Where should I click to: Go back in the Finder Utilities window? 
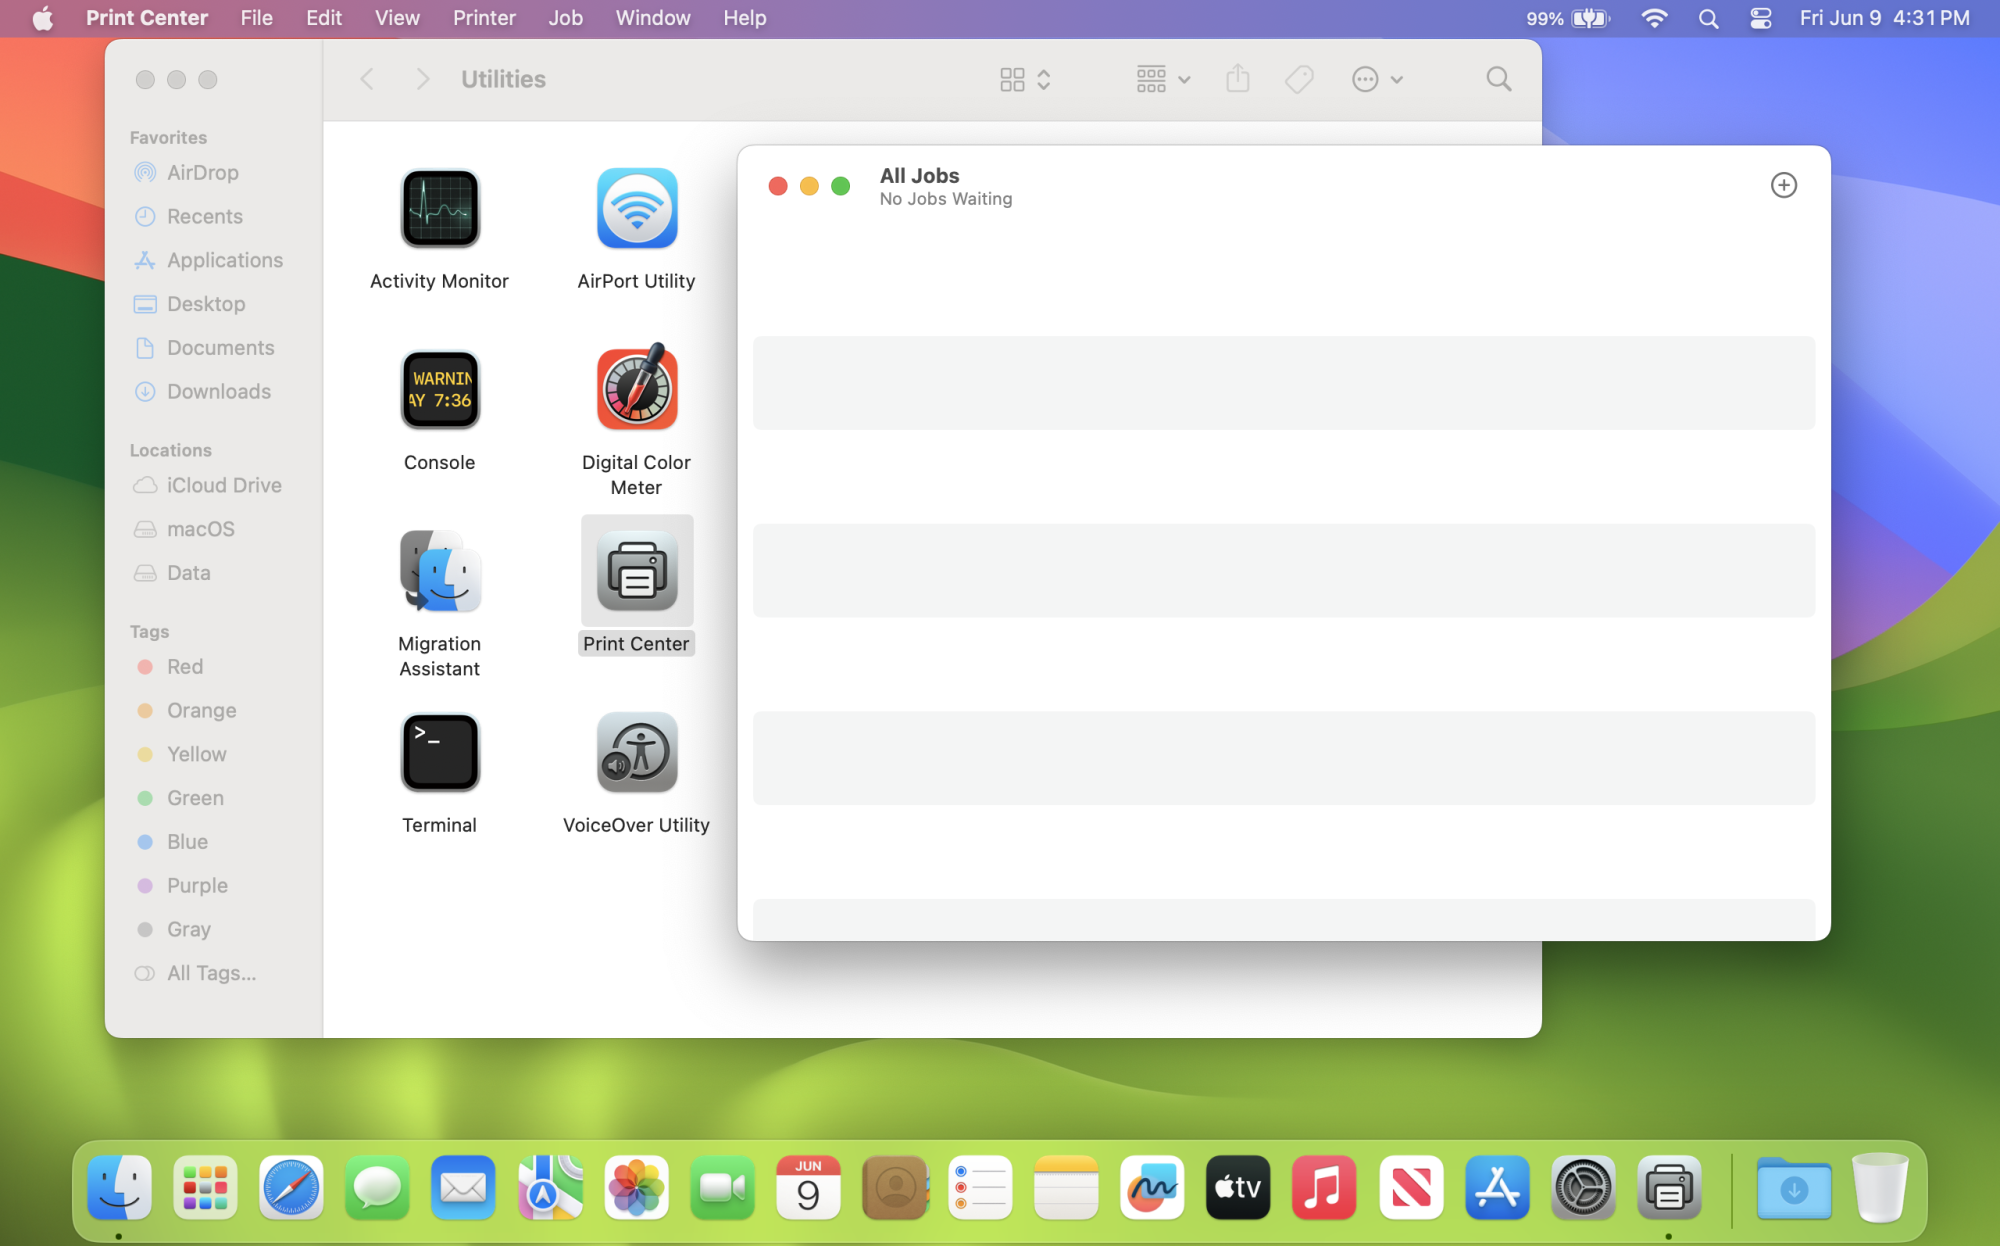pos(367,79)
